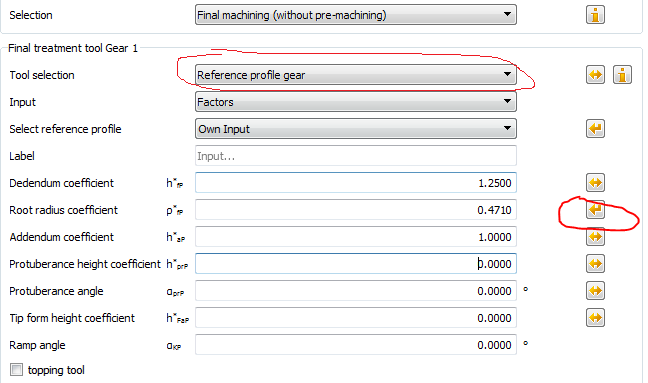Click the Addendum coefficient field 1.0000
This screenshot has height=383, width=648.
pyautogui.click(x=356, y=237)
